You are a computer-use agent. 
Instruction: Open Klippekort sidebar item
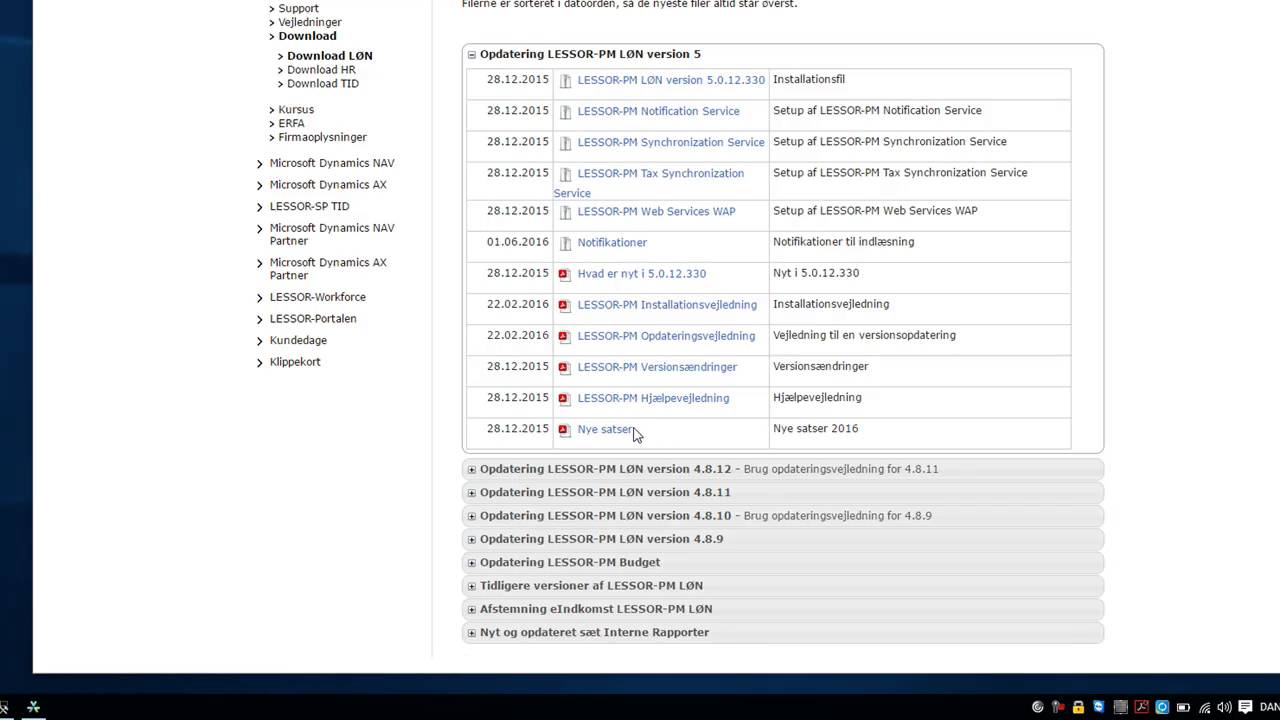coord(295,362)
